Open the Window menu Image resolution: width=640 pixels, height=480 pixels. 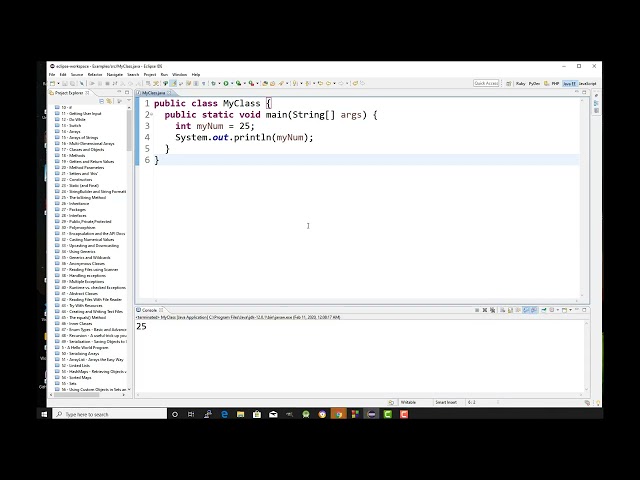click(180, 75)
